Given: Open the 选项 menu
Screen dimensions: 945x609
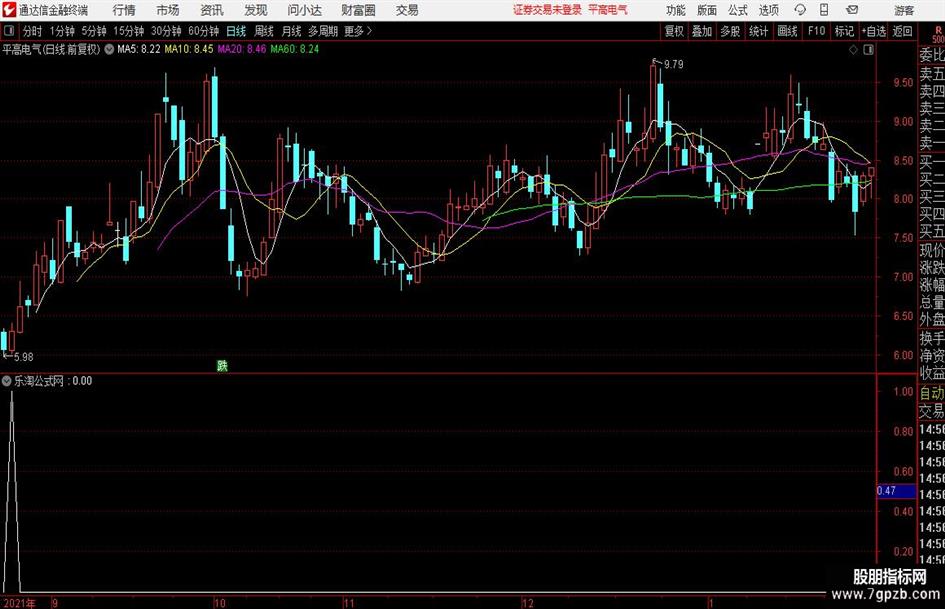Looking at the screenshot, I should [768, 10].
